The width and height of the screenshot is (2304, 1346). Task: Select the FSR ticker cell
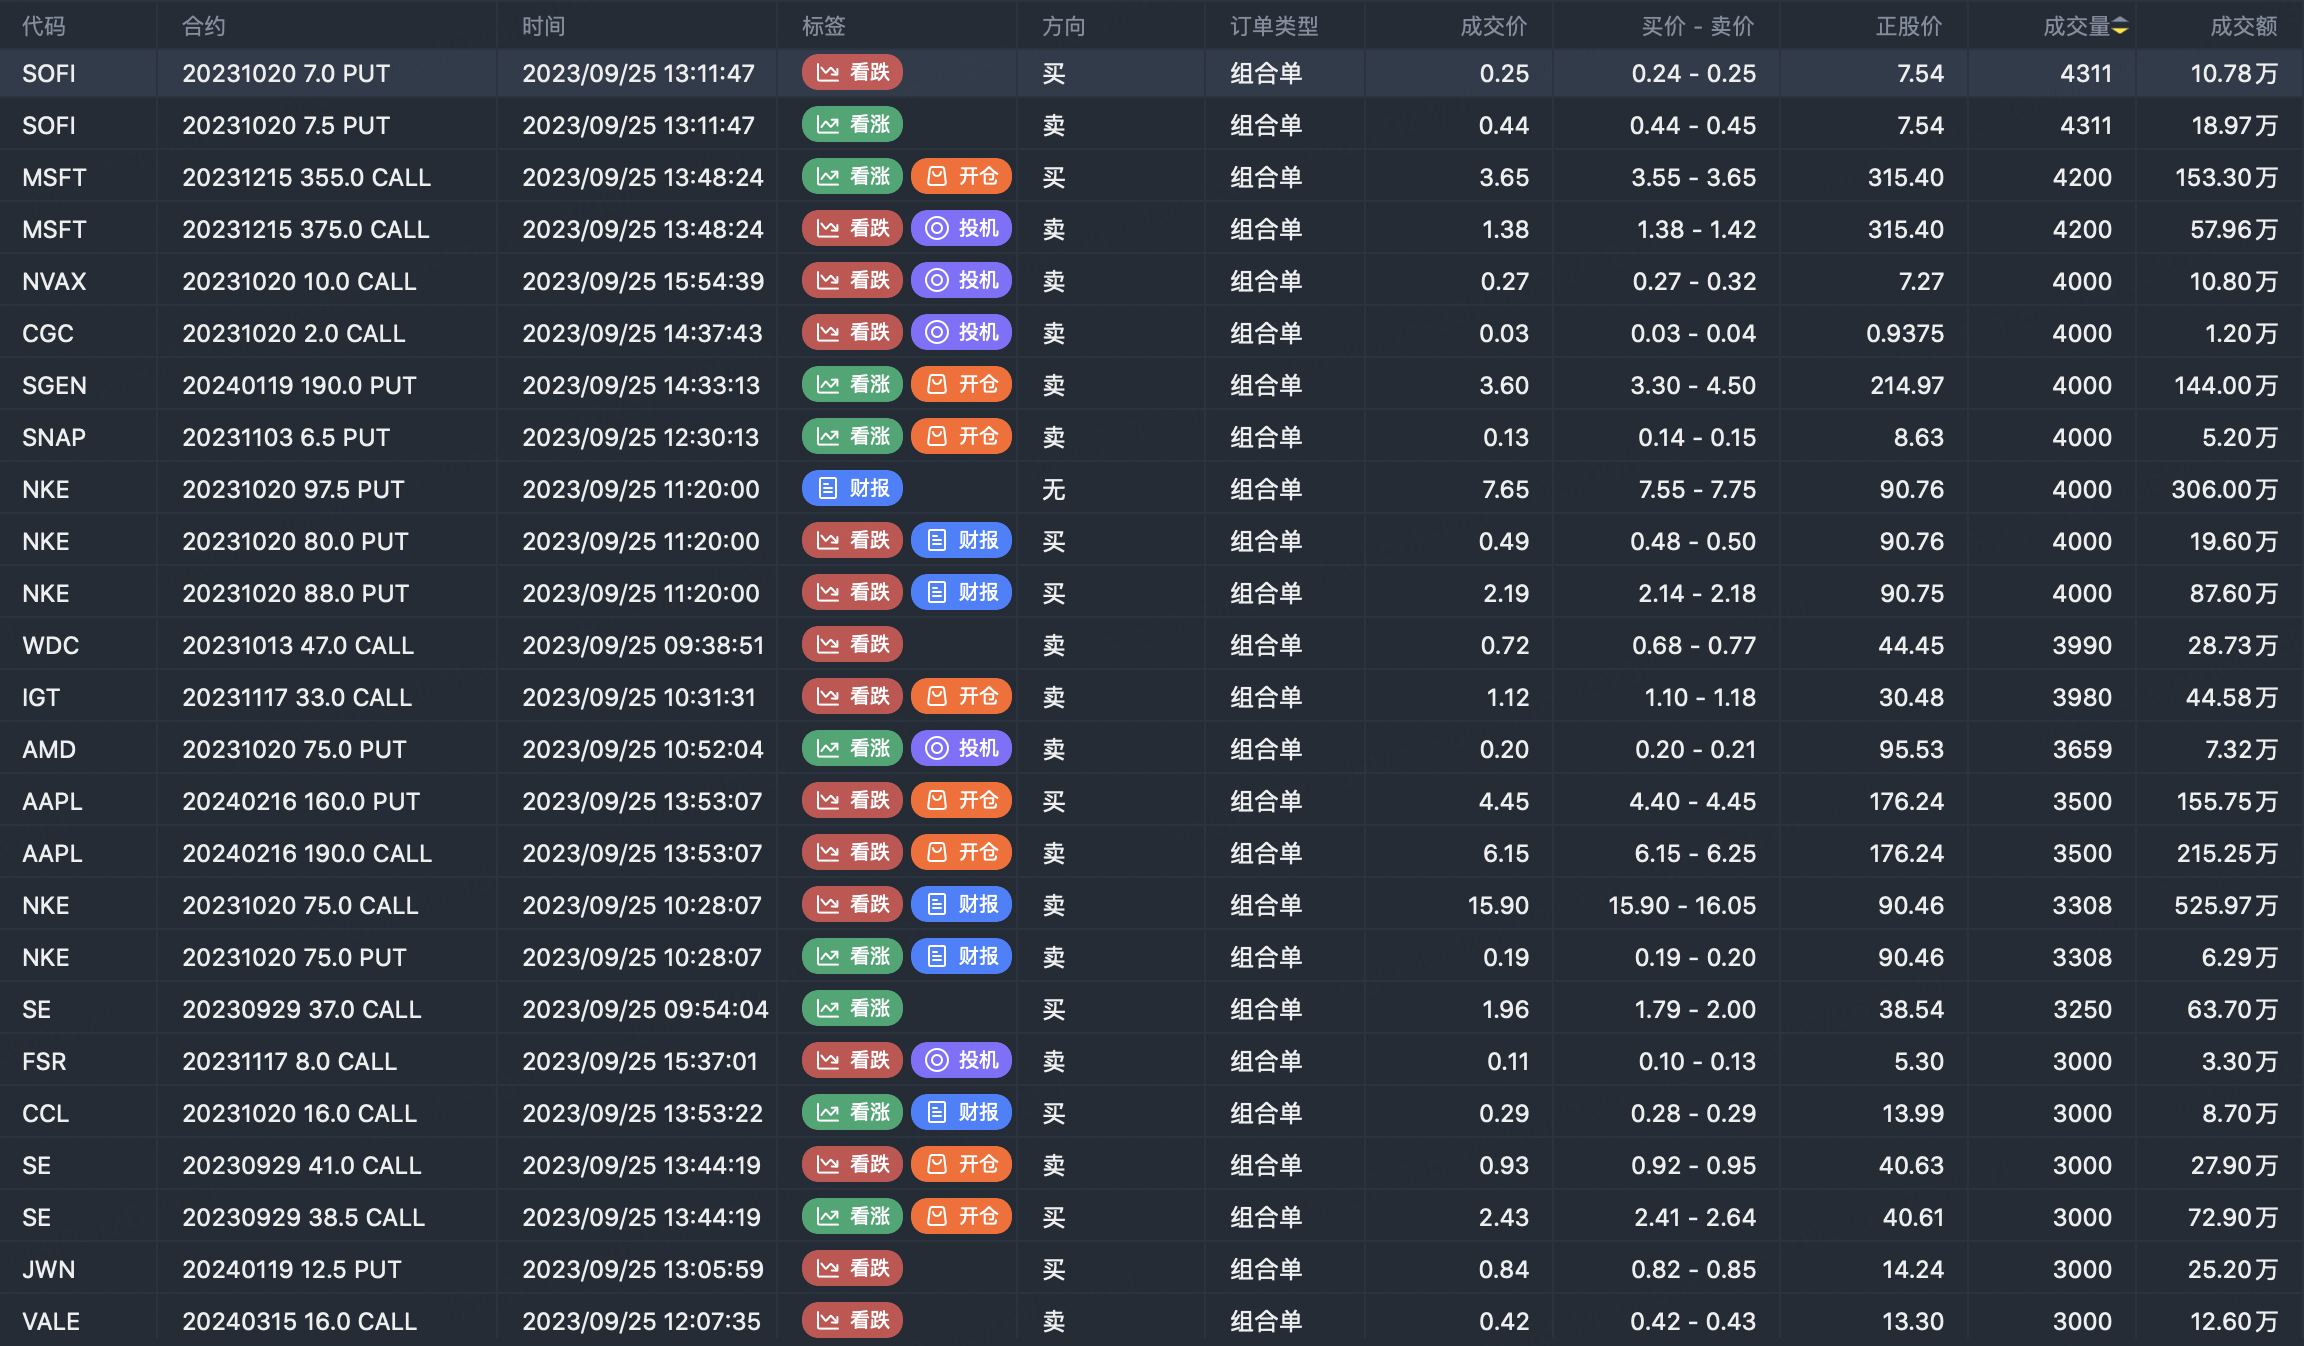click(44, 1061)
